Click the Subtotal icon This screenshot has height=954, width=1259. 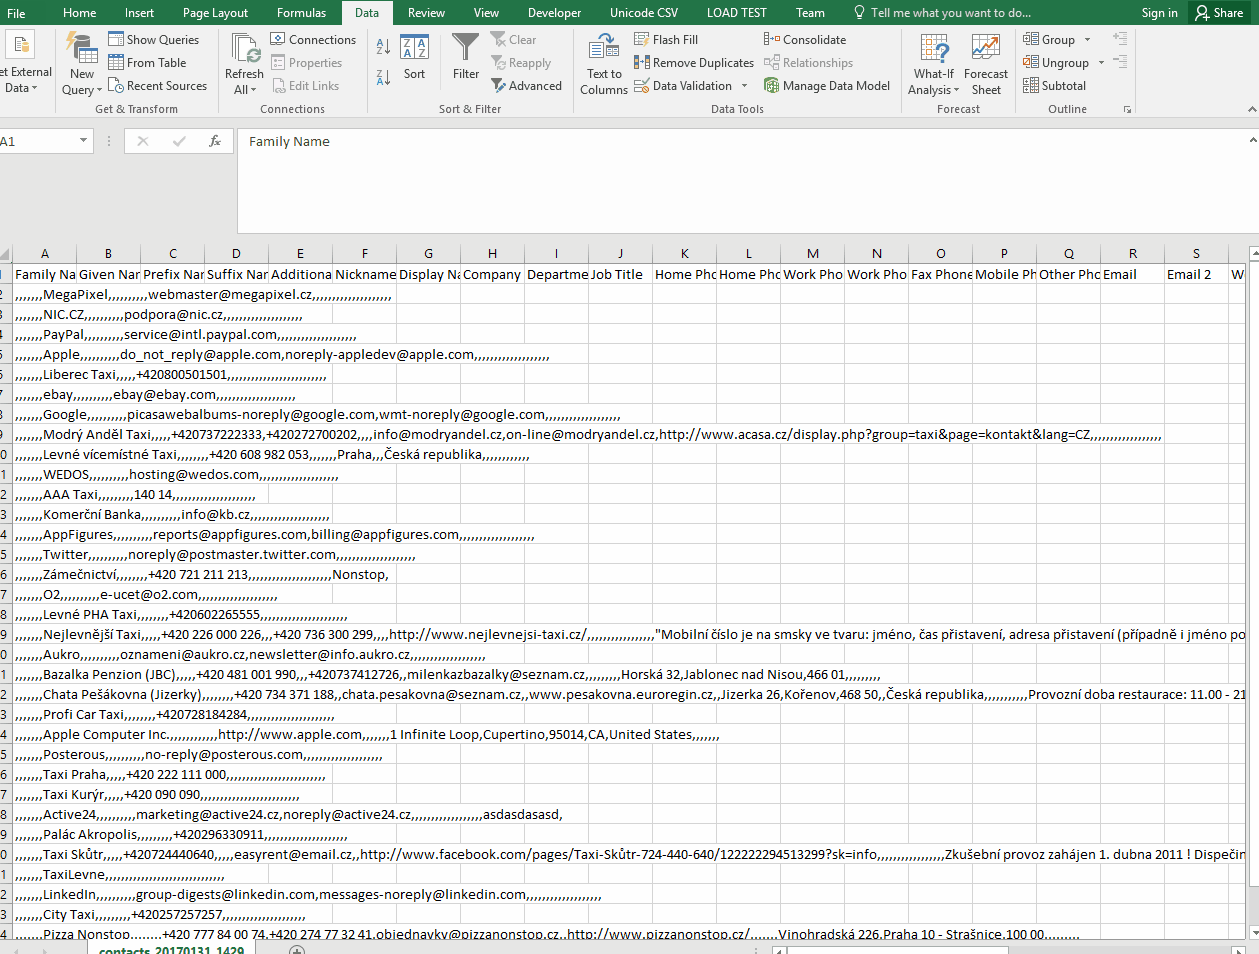tap(1031, 86)
